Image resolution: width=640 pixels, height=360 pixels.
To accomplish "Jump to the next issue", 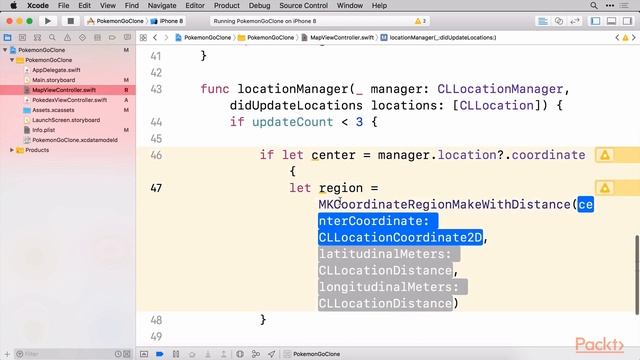I will [634, 38].
